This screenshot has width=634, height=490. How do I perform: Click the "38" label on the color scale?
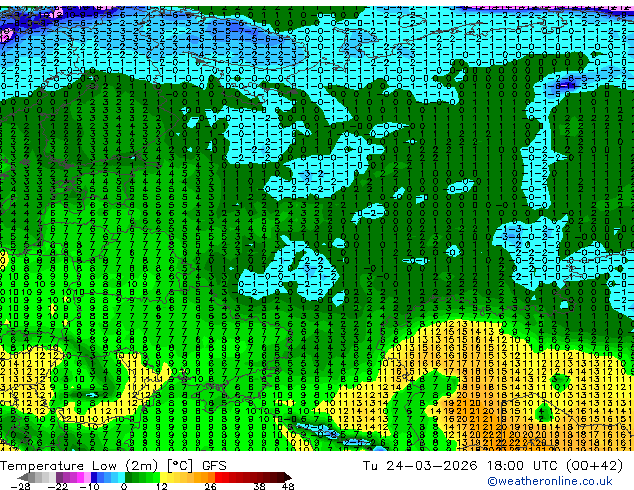coord(260,486)
